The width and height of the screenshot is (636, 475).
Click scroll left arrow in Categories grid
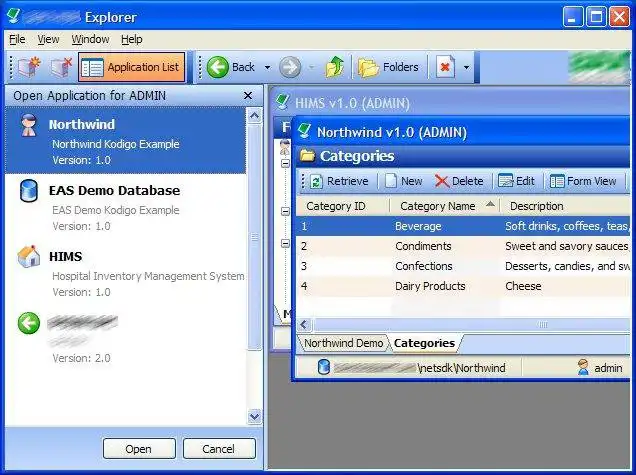304,325
